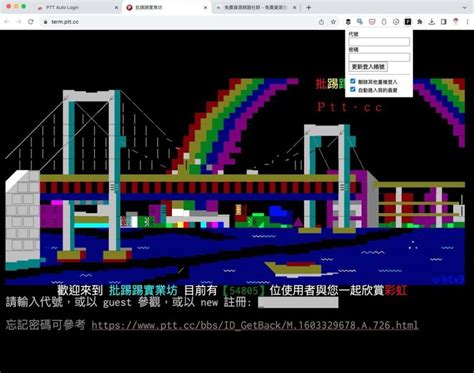Toggle the black PTT Auto Login extension icon

point(408,22)
